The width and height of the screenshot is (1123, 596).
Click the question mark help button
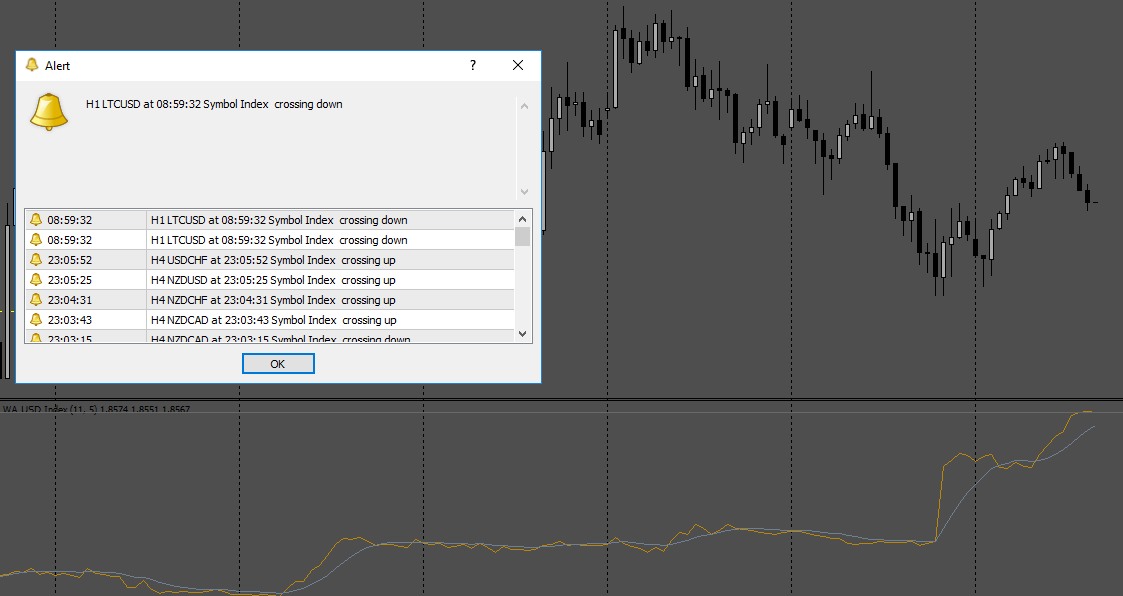[473, 65]
